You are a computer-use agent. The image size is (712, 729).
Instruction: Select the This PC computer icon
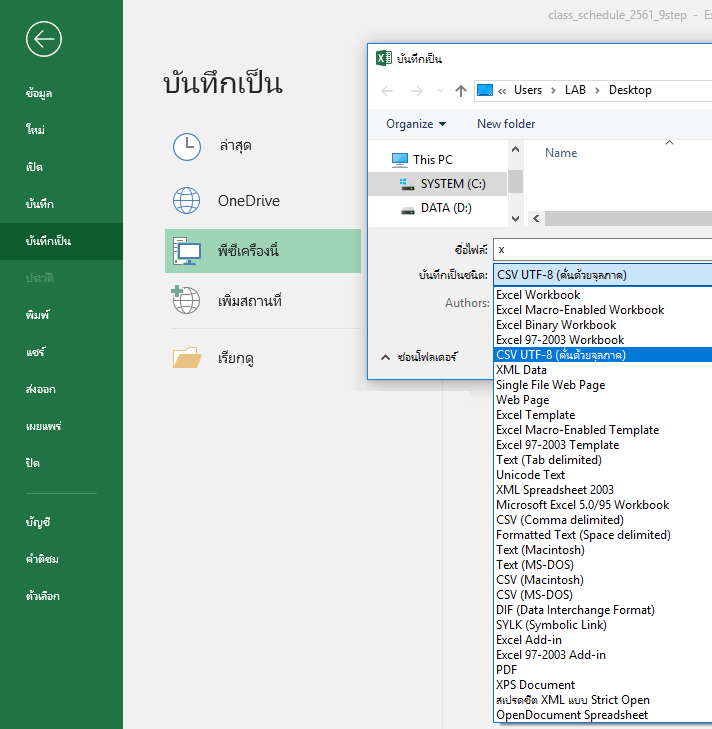tap(187, 250)
